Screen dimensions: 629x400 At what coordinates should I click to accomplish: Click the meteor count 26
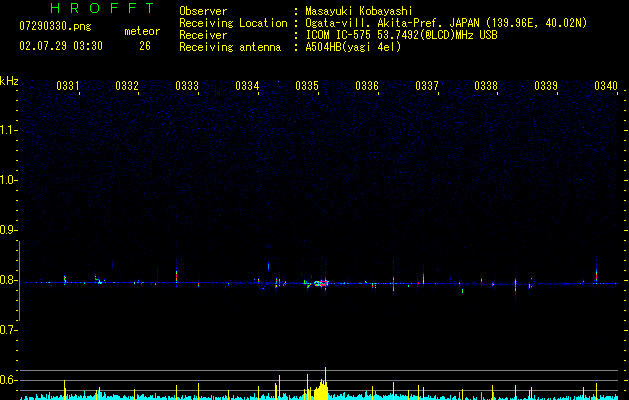tap(145, 46)
